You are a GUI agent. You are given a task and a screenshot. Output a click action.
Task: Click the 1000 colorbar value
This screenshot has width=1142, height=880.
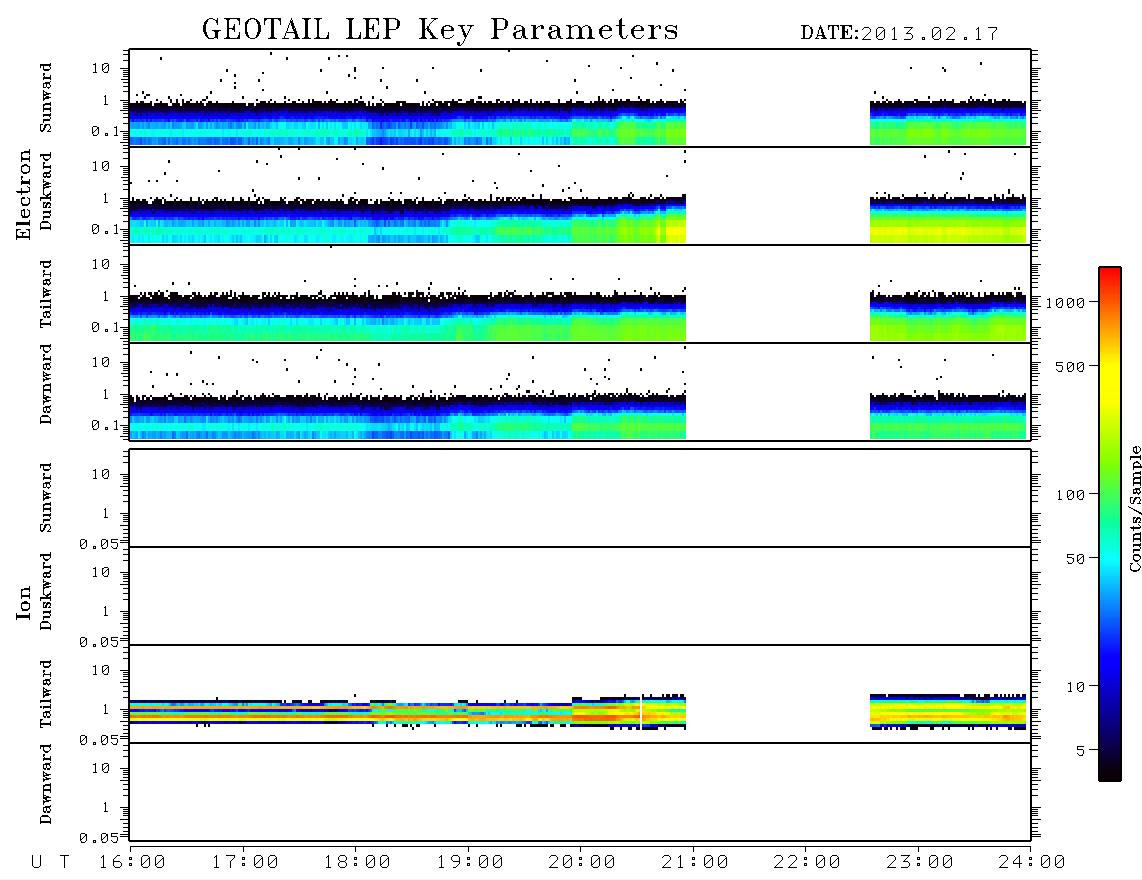click(1065, 303)
